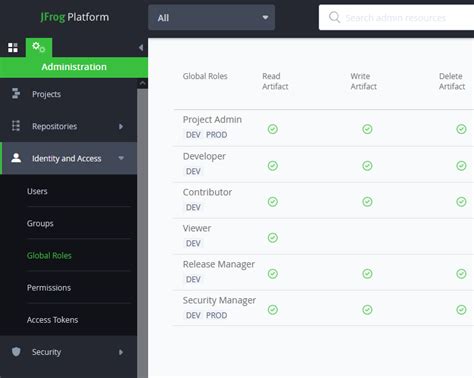Toggle Delete Artifact check for Release Manager

[461, 274]
